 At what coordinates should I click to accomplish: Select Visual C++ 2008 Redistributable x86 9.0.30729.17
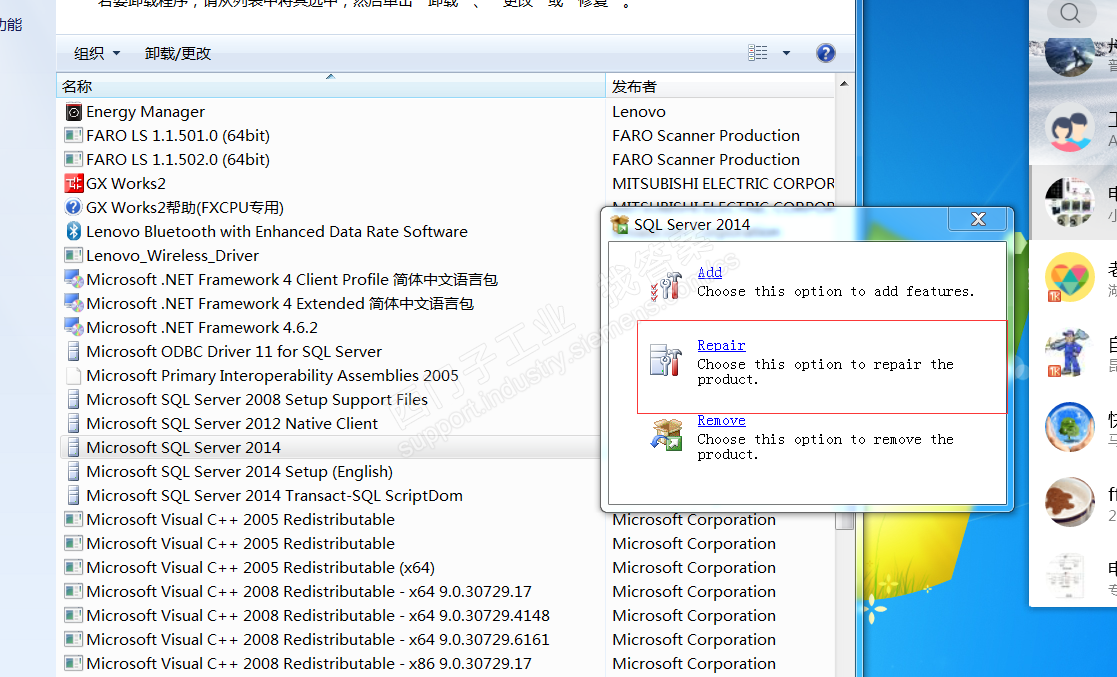tap(308, 663)
